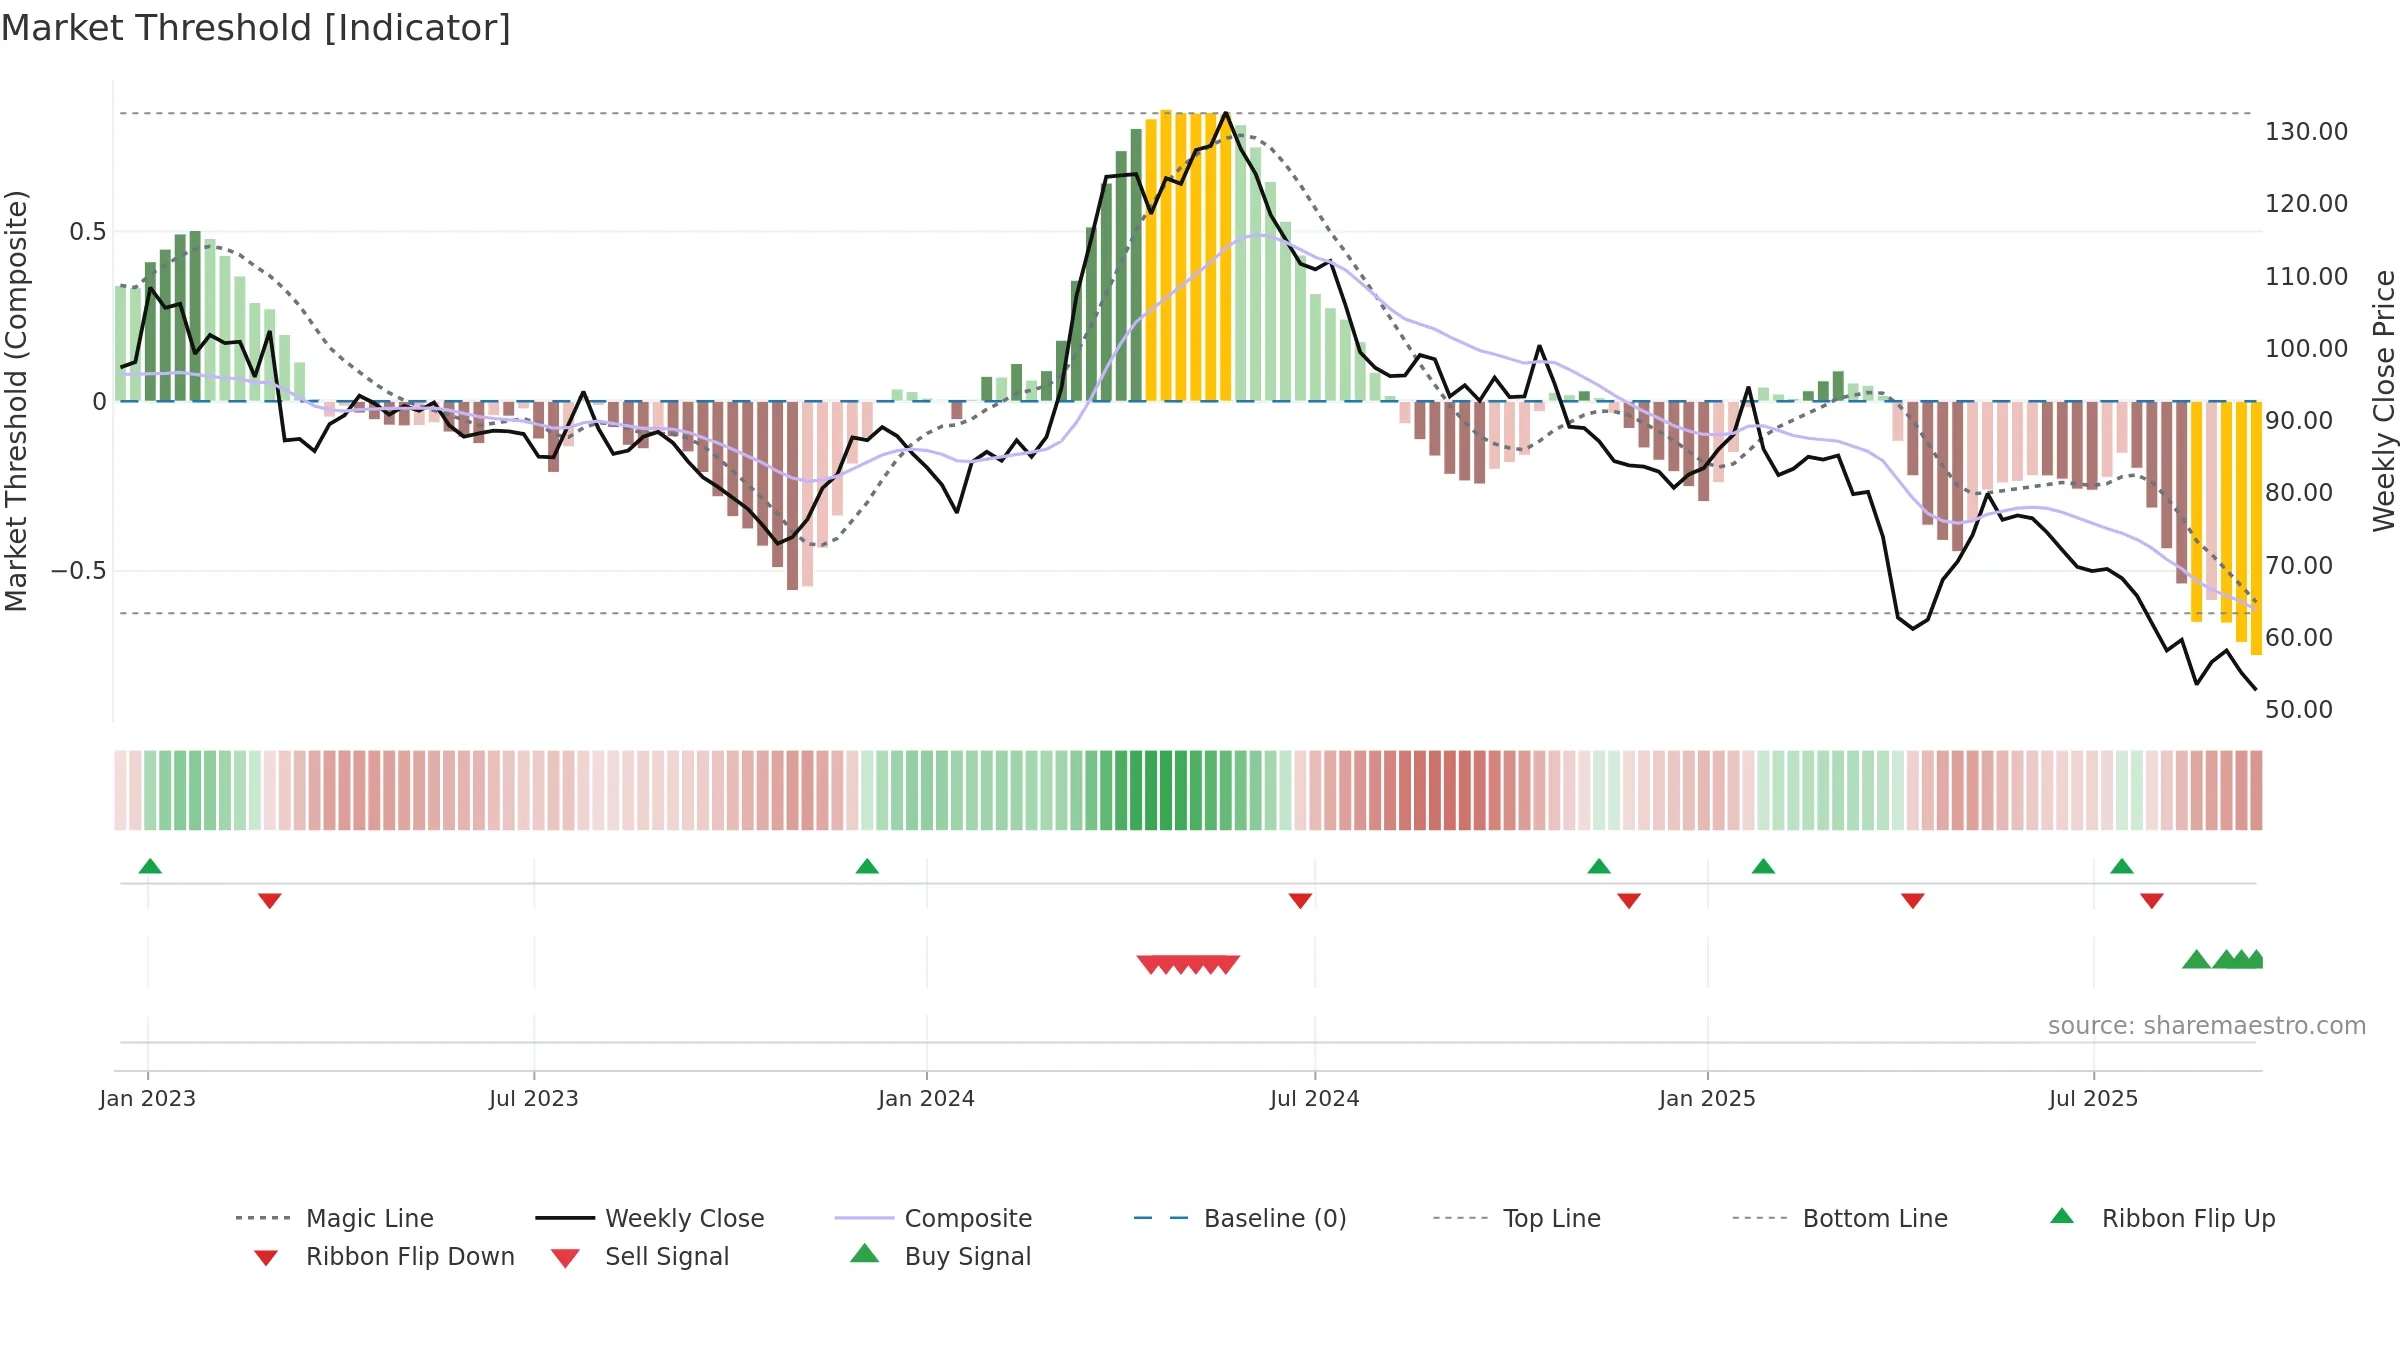The height and width of the screenshot is (1350, 2400).
Task: Click the ribbon flip down marker in early 2023
Action: 270,901
